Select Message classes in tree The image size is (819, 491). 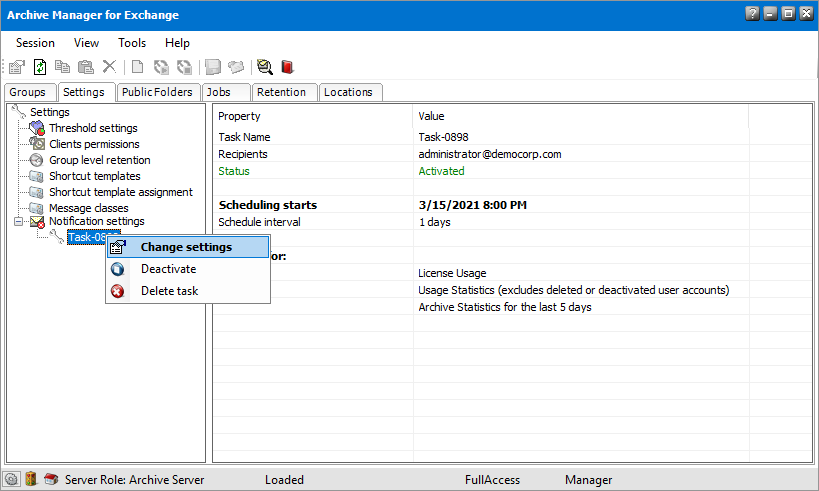88,208
